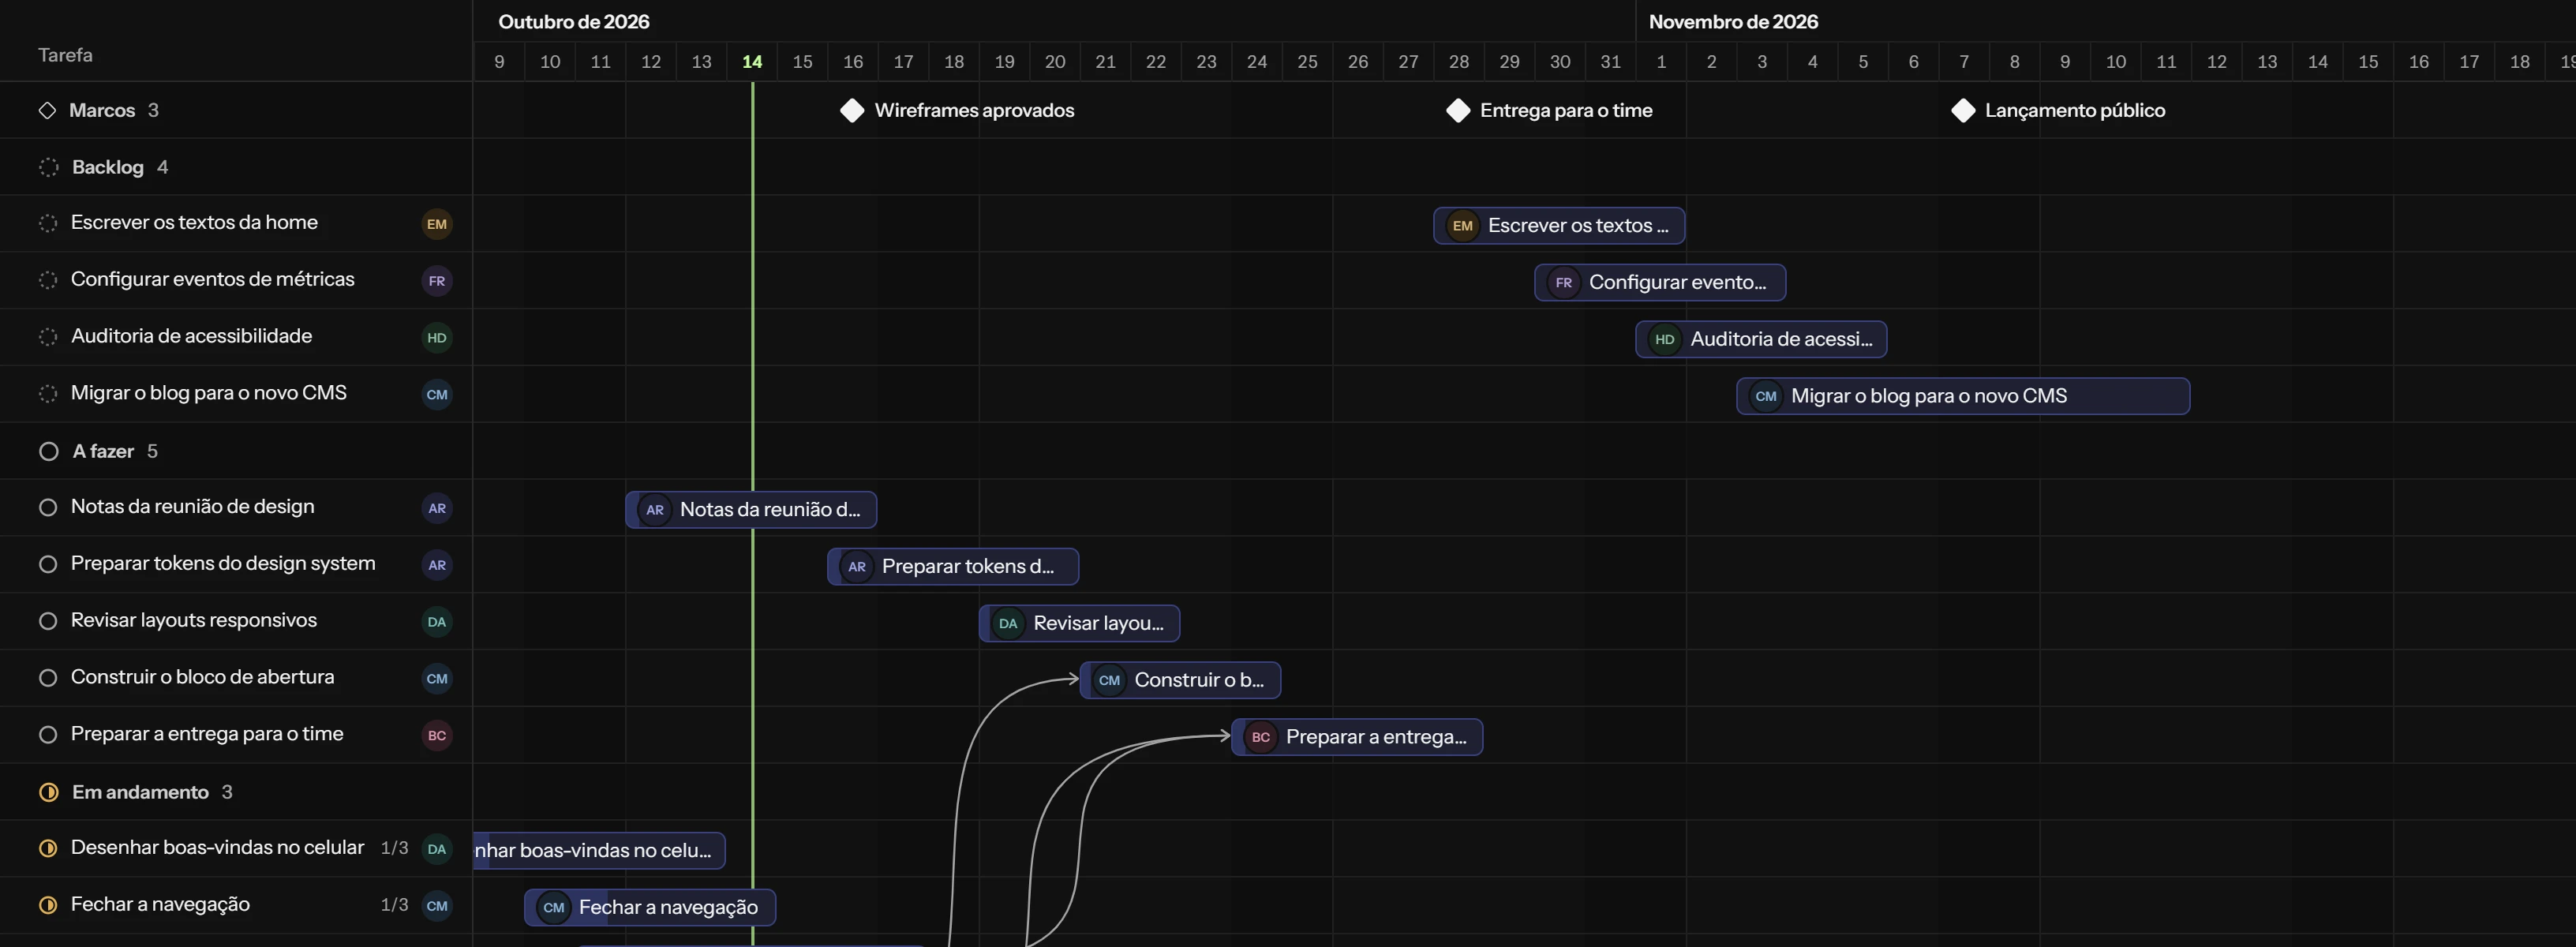
Task: Open Preparar a entrega... timeline bar
Action: pos(1357,737)
